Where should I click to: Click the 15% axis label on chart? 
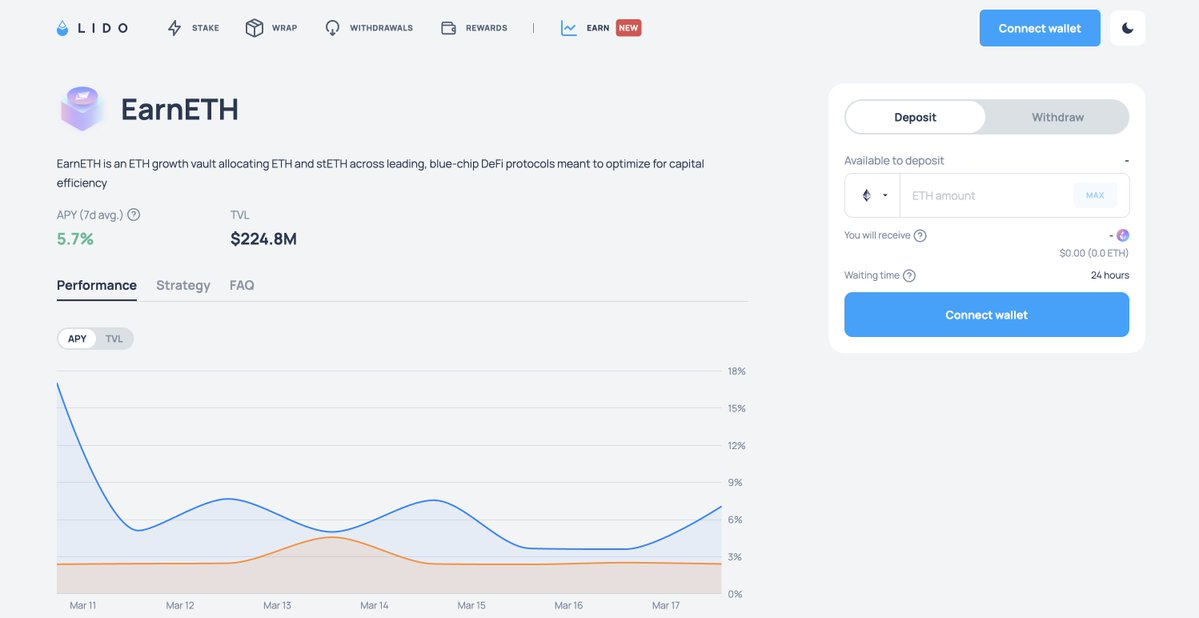click(736, 408)
